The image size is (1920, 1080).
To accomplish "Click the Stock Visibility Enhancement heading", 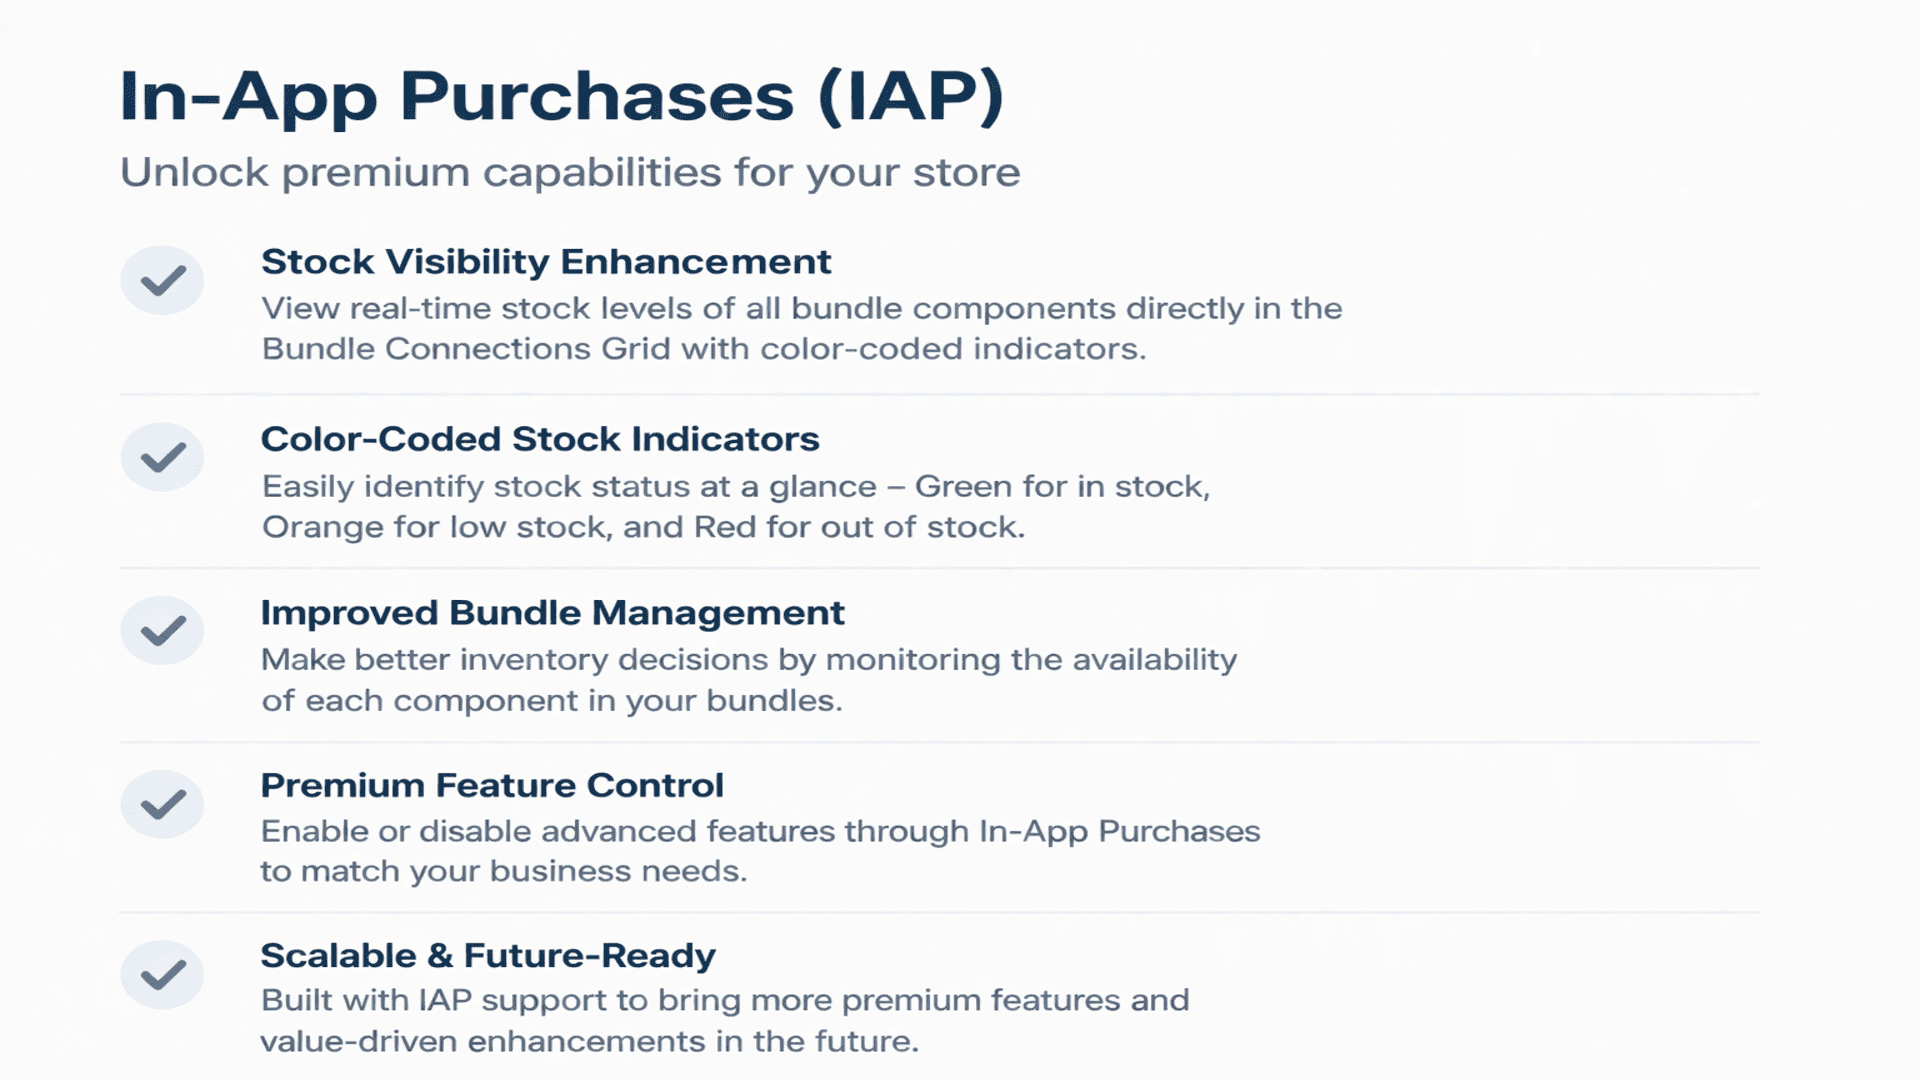I will pyautogui.click(x=545, y=262).
